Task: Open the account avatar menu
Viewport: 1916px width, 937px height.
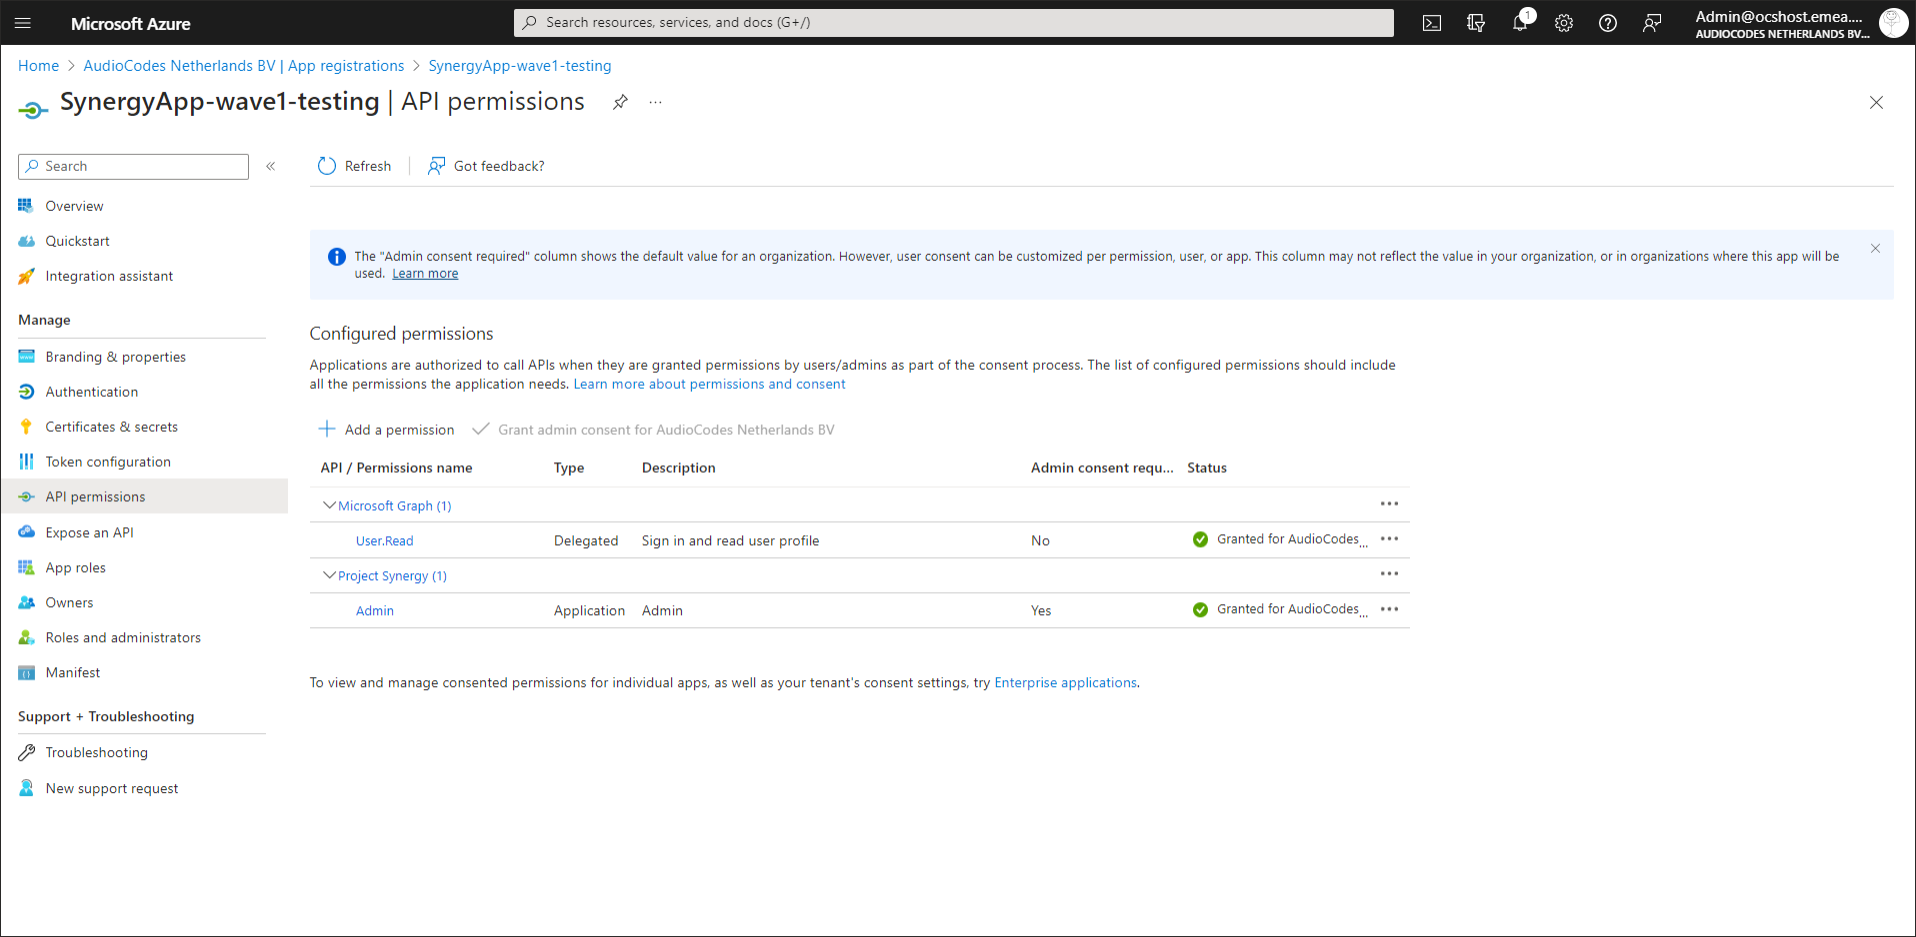Action: pyautogui.click(x=1892, y=23)
